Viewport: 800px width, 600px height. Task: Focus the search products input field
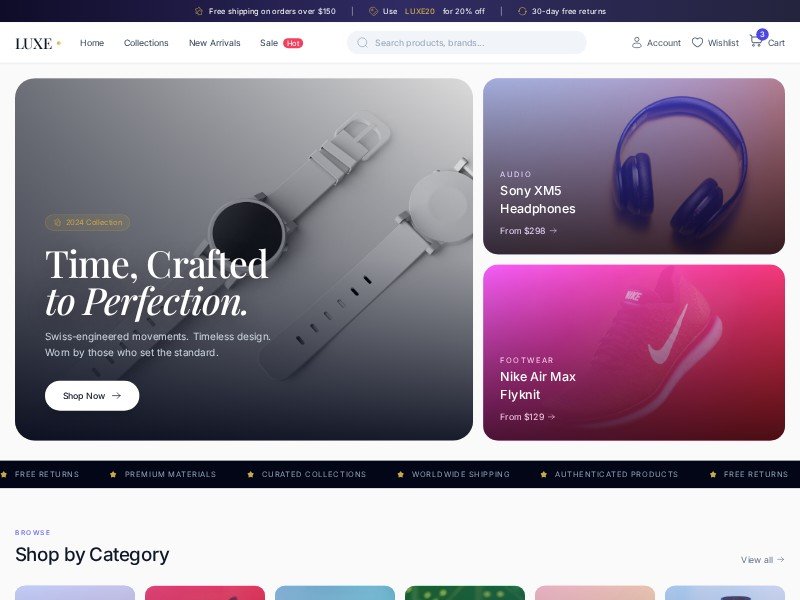(466, 42)
